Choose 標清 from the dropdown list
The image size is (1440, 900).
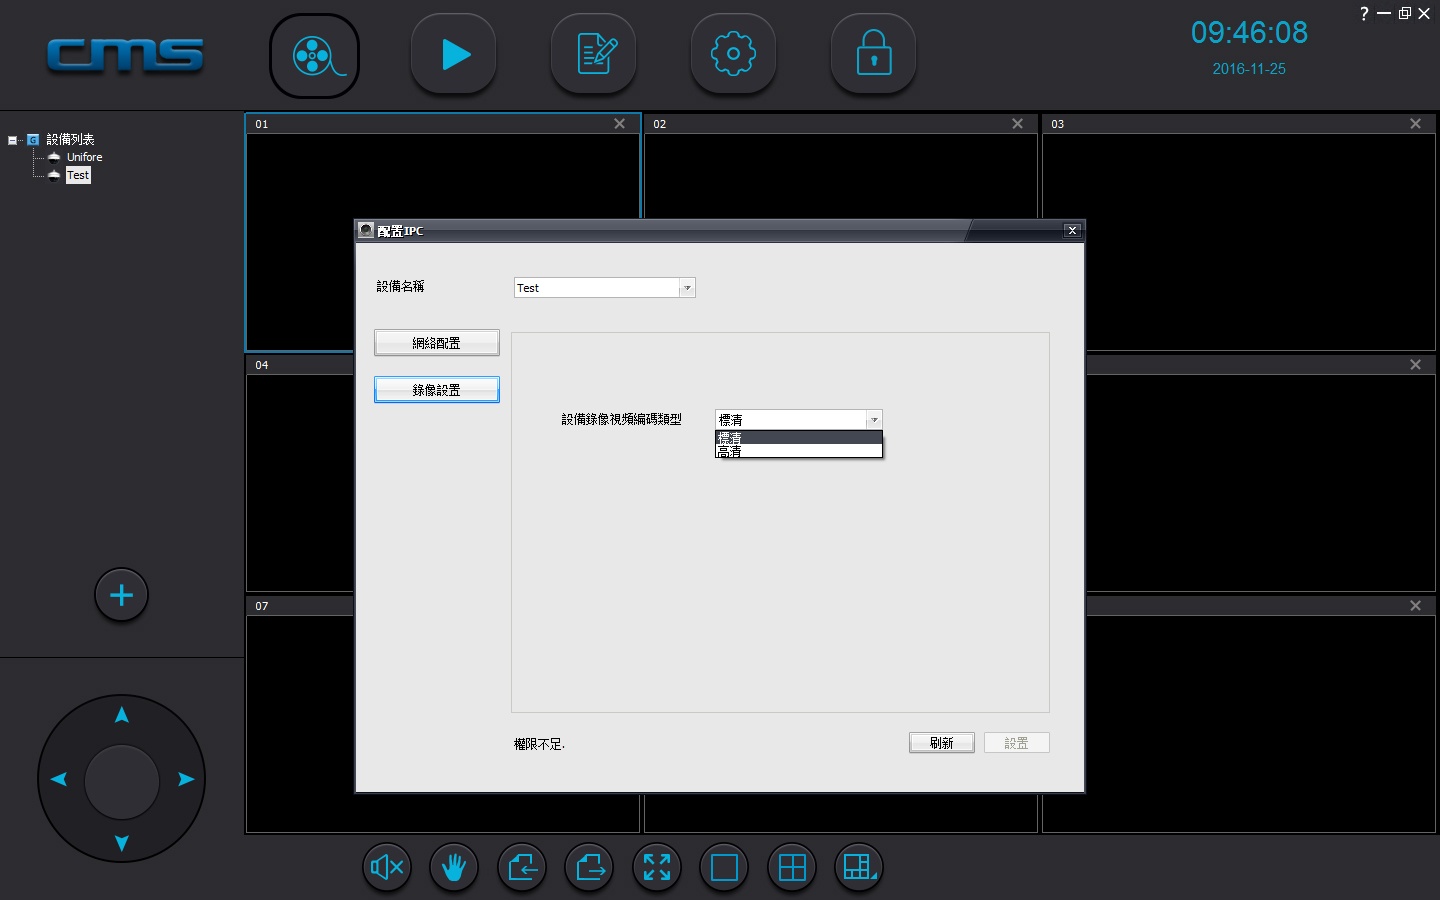click(799, 438)
